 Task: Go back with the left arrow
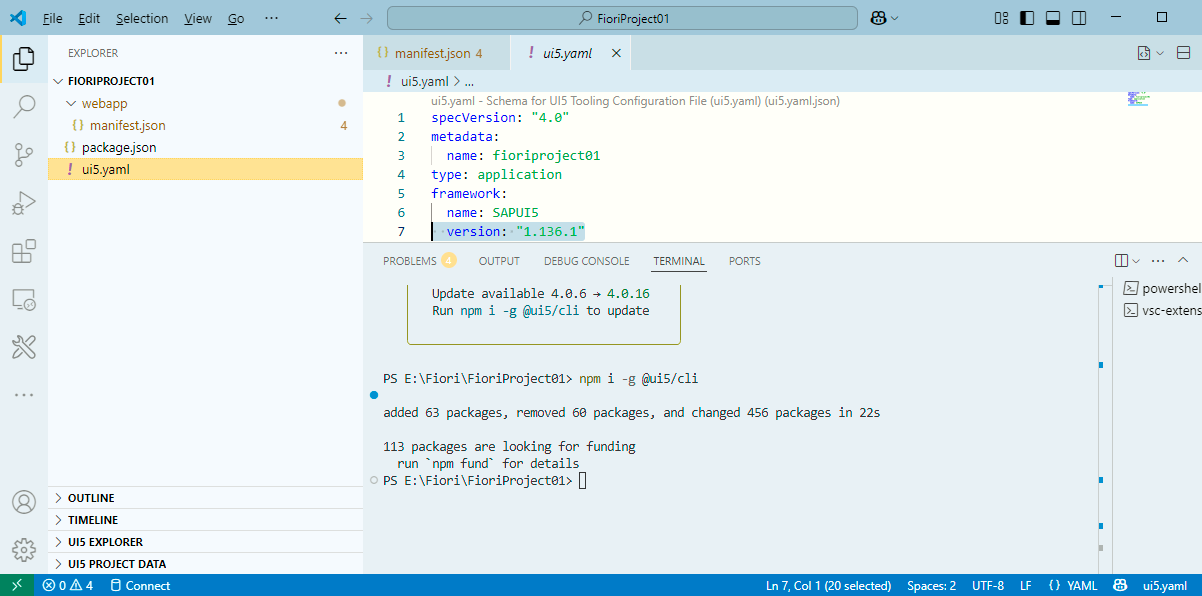(x=340, y=18)
